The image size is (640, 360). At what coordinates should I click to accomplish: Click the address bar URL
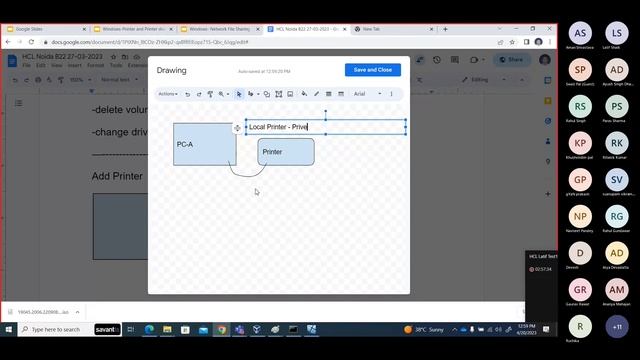pyautogui.click(x=149, y=42)
